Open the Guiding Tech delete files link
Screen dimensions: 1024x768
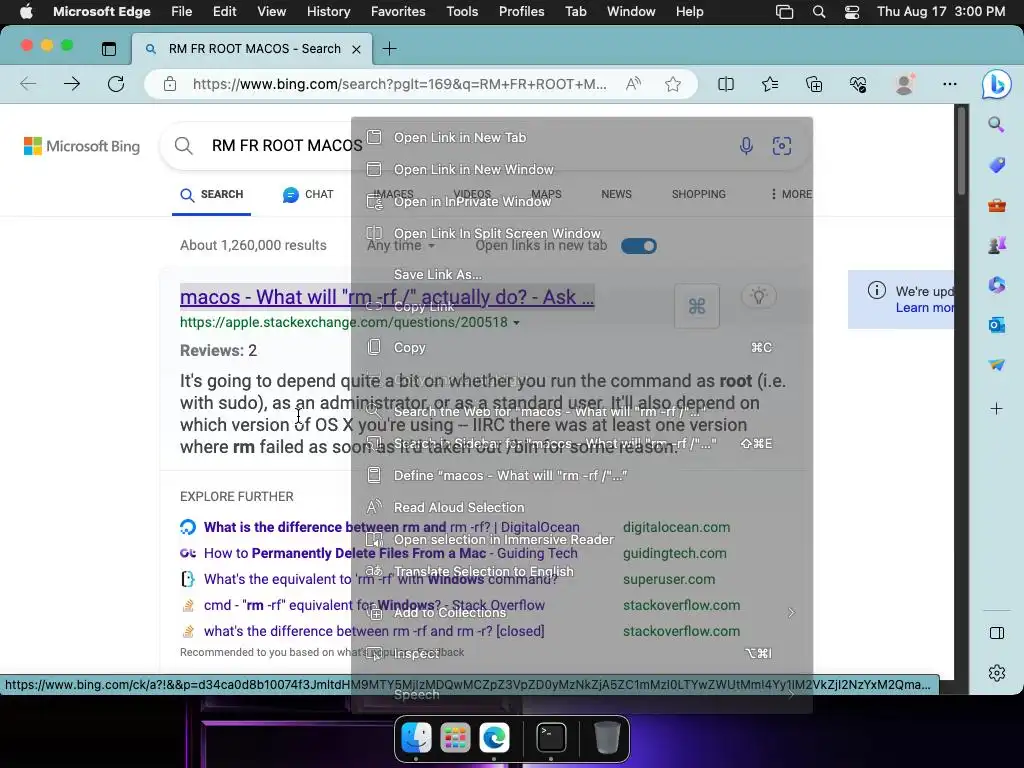[391, 553]
